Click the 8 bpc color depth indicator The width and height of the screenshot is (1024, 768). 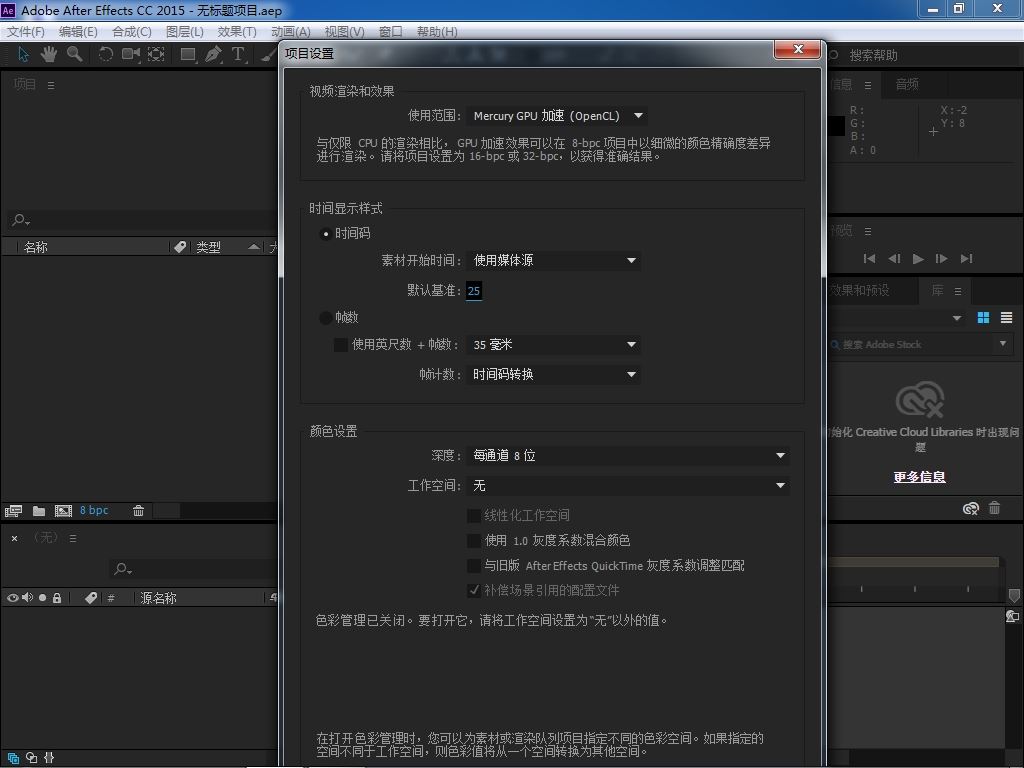94,510
